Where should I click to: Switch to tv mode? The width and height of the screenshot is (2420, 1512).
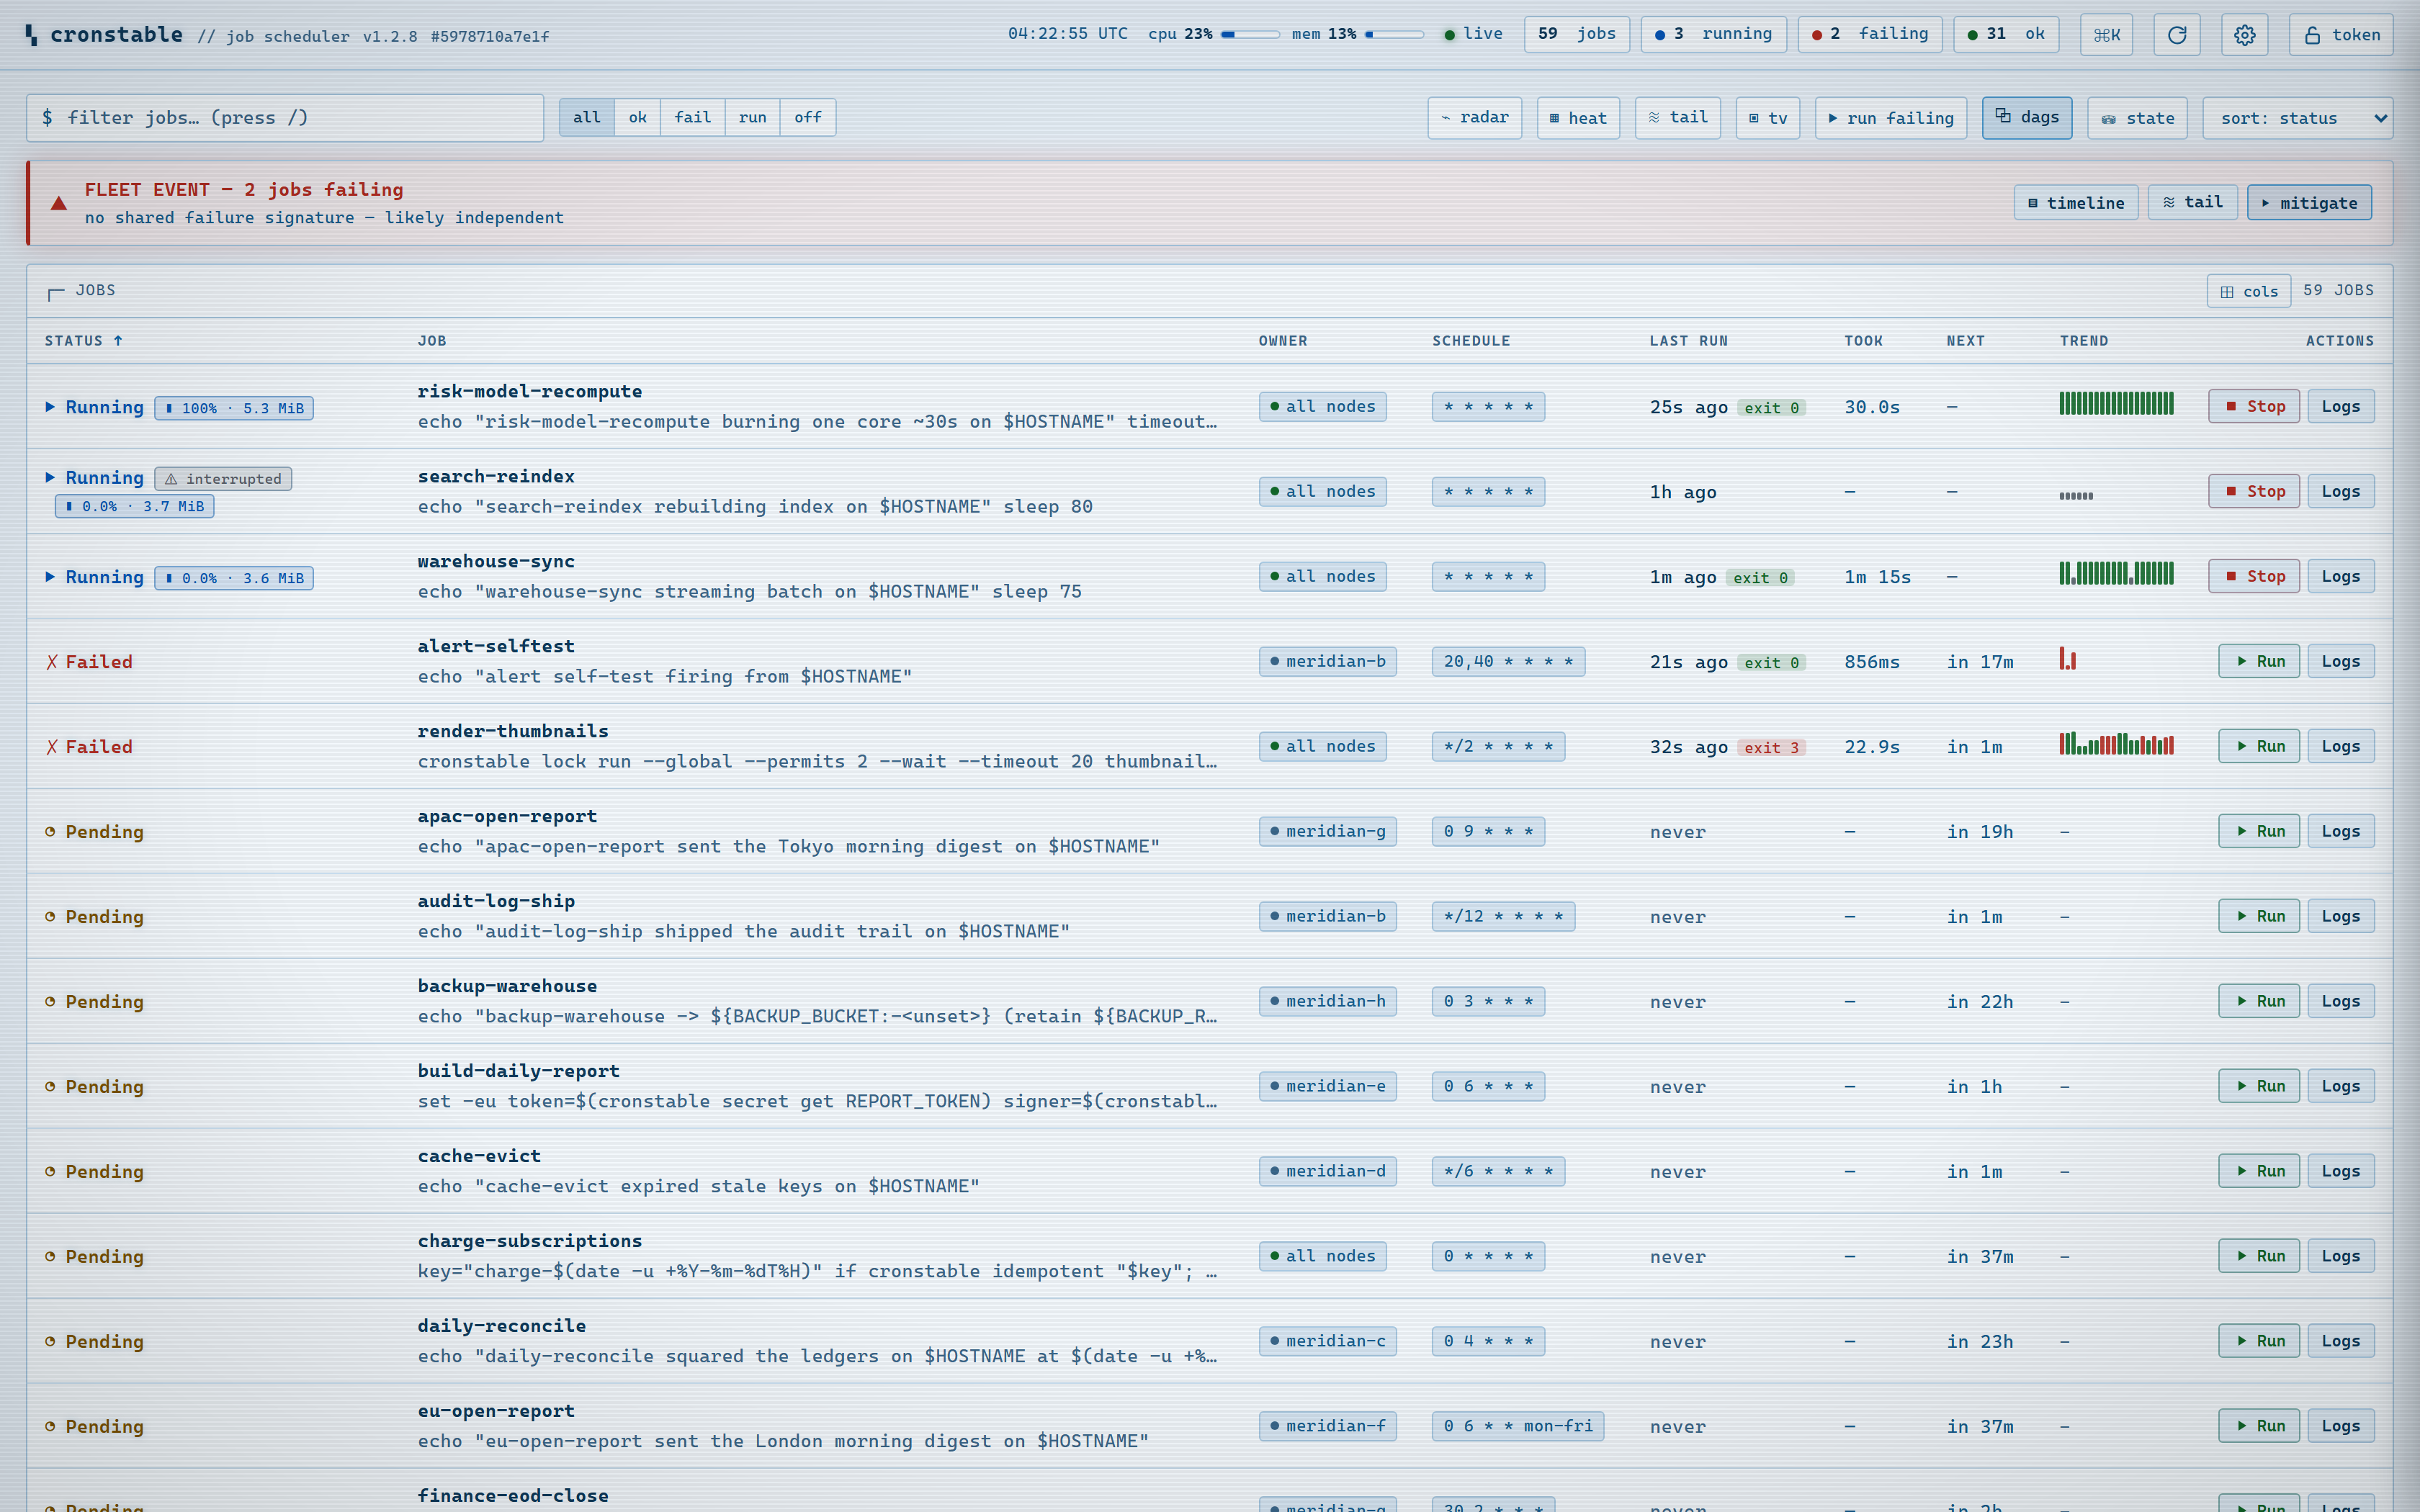1767,118
